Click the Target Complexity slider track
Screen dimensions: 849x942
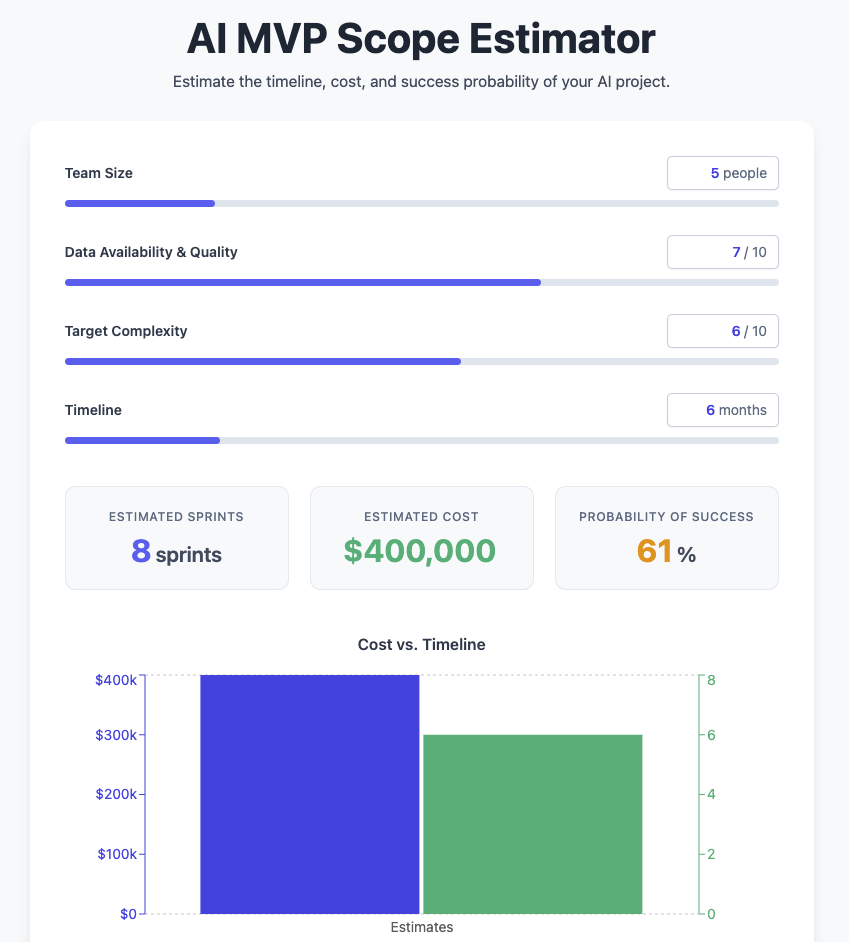421,361
